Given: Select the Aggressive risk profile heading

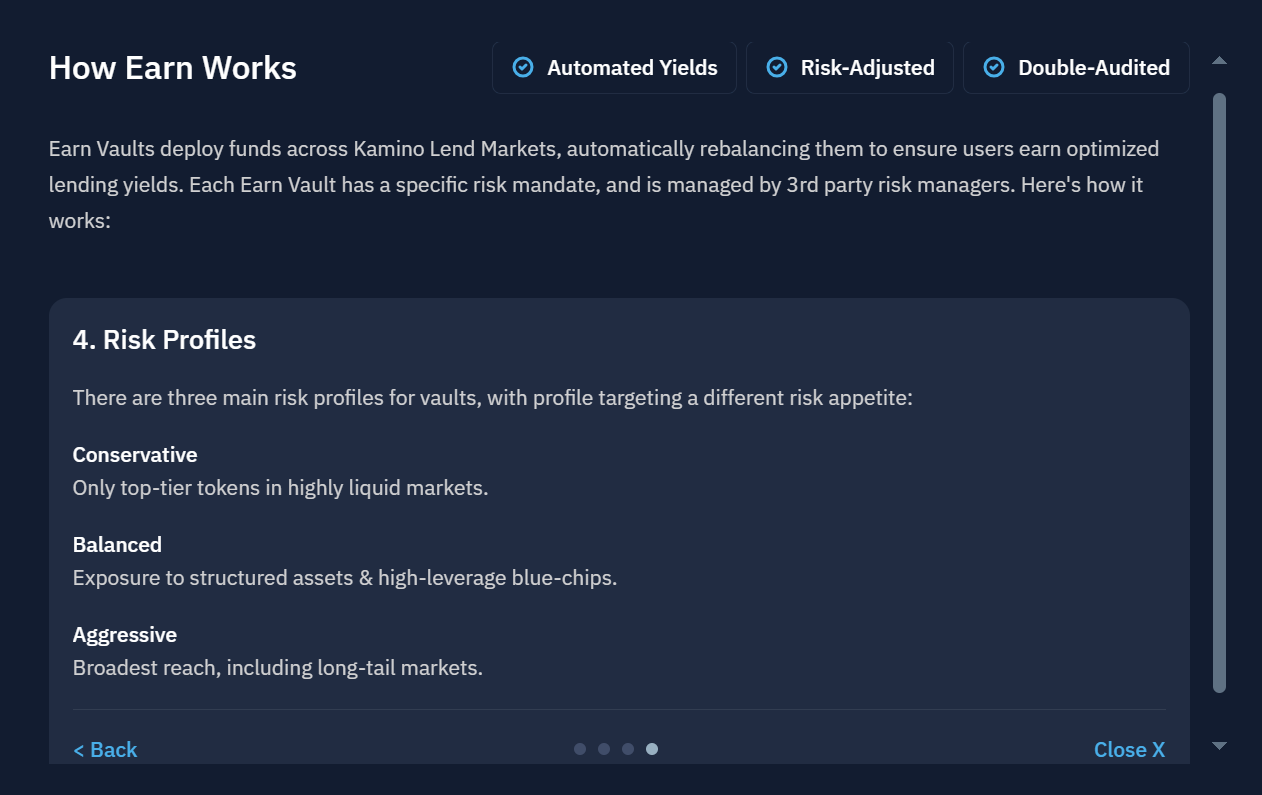Looking at the screenshot, I should point(125,635).
